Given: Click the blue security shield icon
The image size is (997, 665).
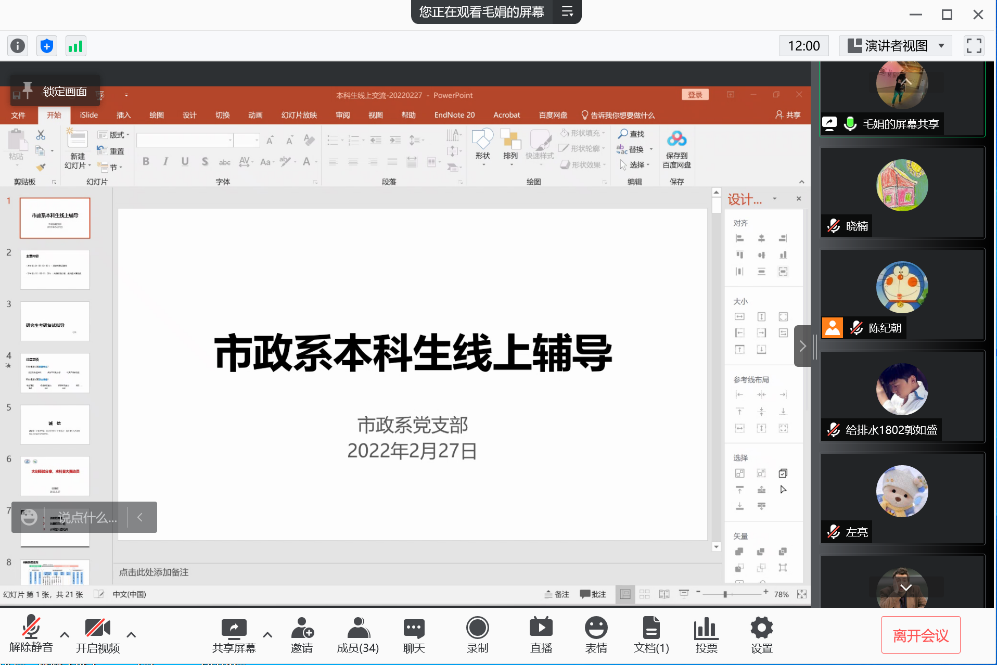Looking at the screenshot, I should click(46, 45).
